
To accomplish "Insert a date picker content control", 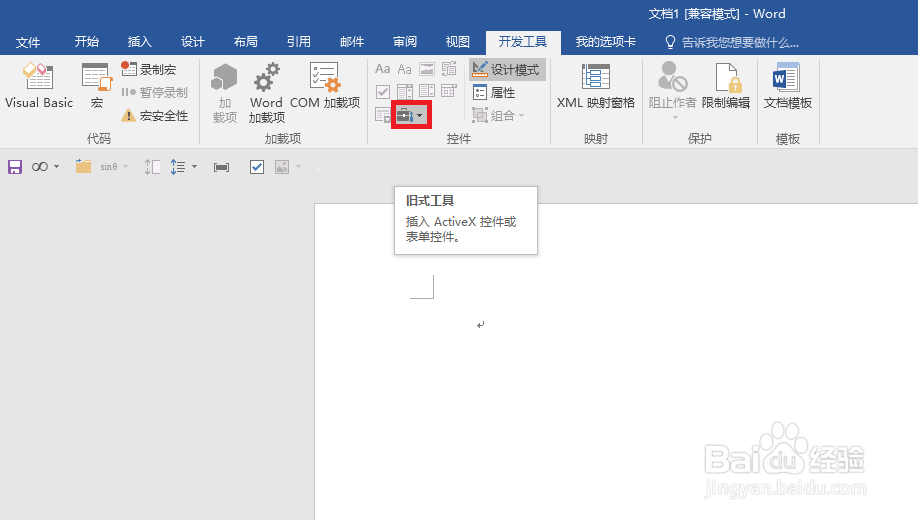I will [449, 91].
